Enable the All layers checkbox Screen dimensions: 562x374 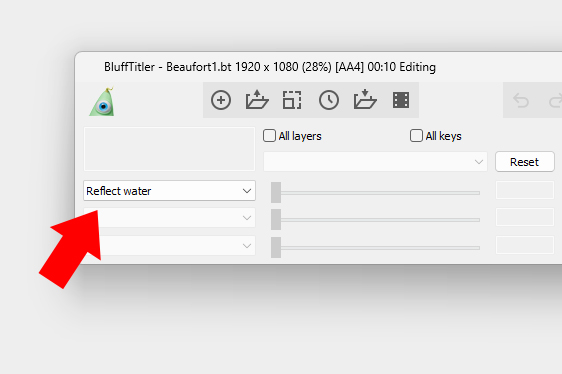point(269,136)
